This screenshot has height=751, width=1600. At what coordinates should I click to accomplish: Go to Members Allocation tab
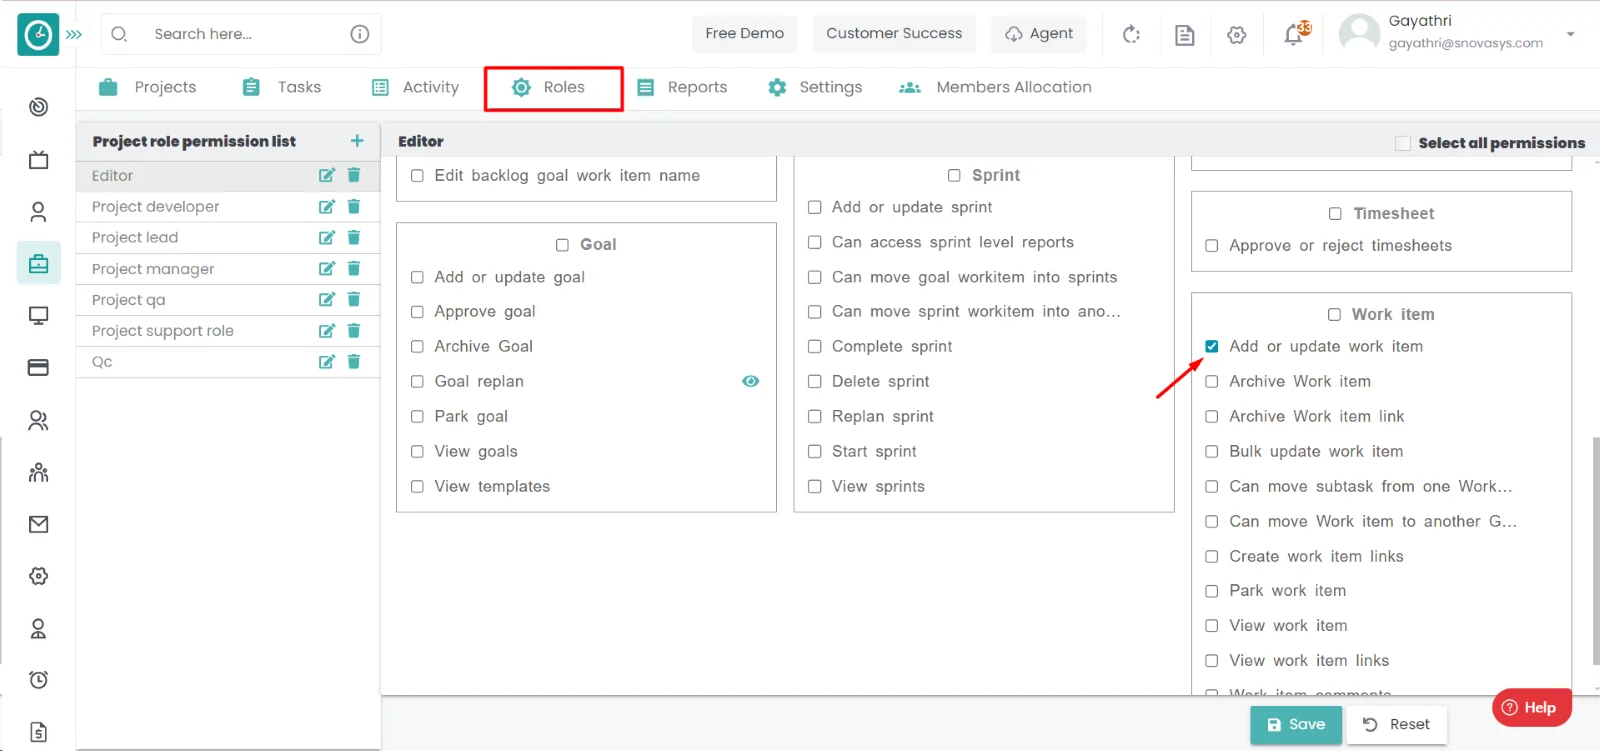[x=995, y=87]
